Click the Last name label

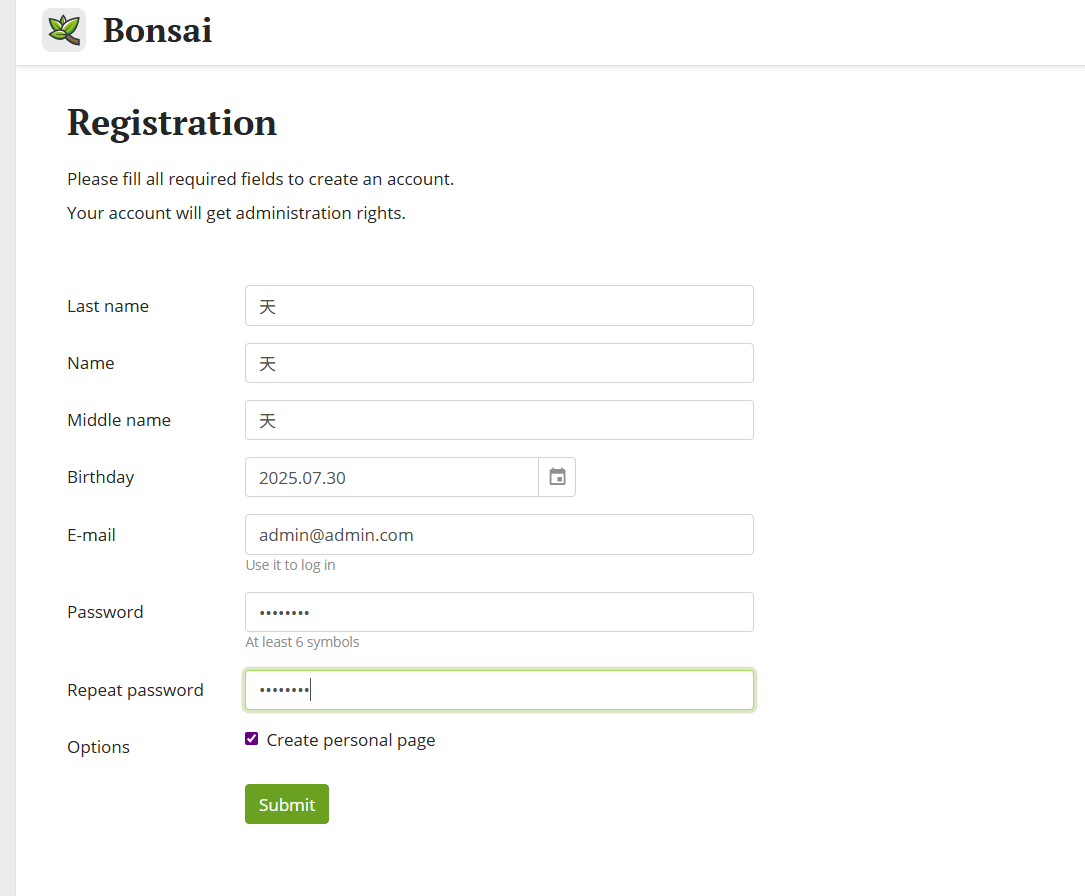[108, 306]
